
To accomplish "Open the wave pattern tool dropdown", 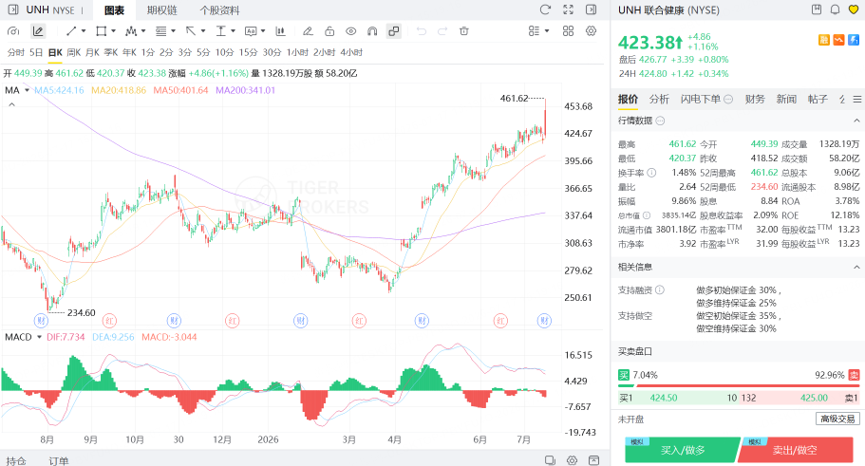I will tap(143, 31).
